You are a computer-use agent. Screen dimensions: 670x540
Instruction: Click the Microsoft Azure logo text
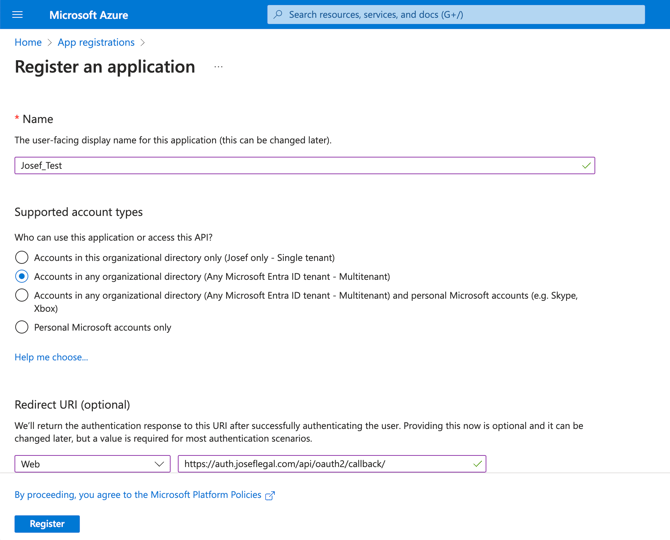(x=88, y=15)
